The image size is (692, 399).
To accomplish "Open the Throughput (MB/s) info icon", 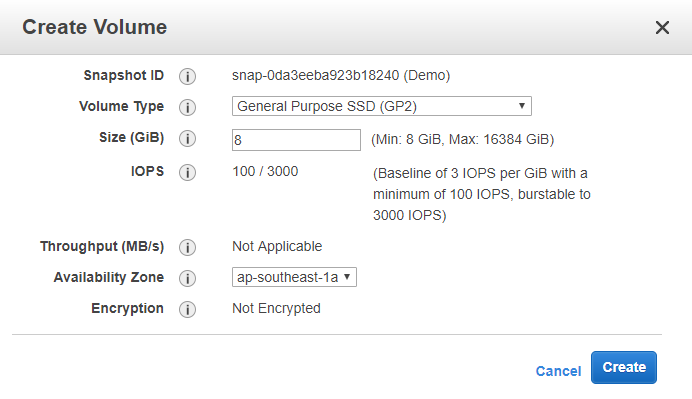I will pos(187,247).
